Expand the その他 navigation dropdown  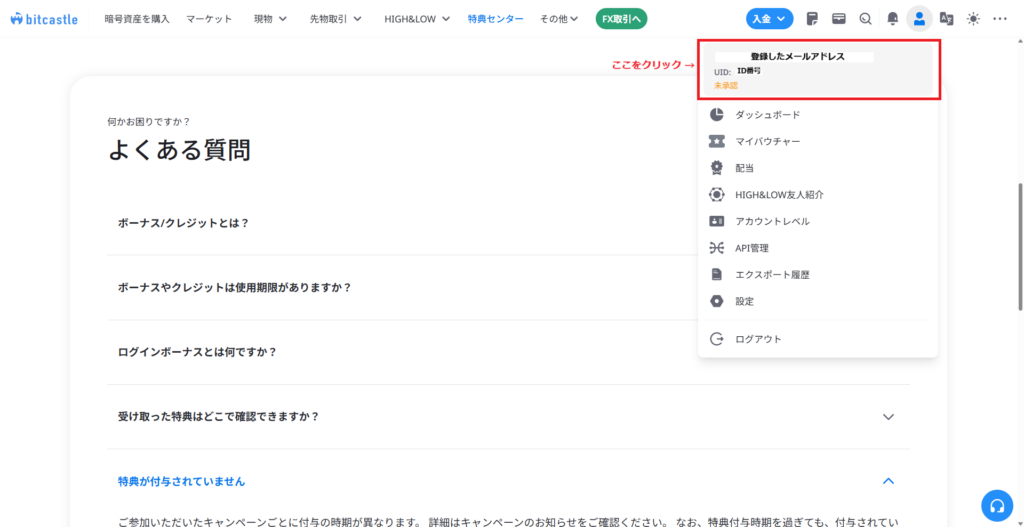[559, 19]
